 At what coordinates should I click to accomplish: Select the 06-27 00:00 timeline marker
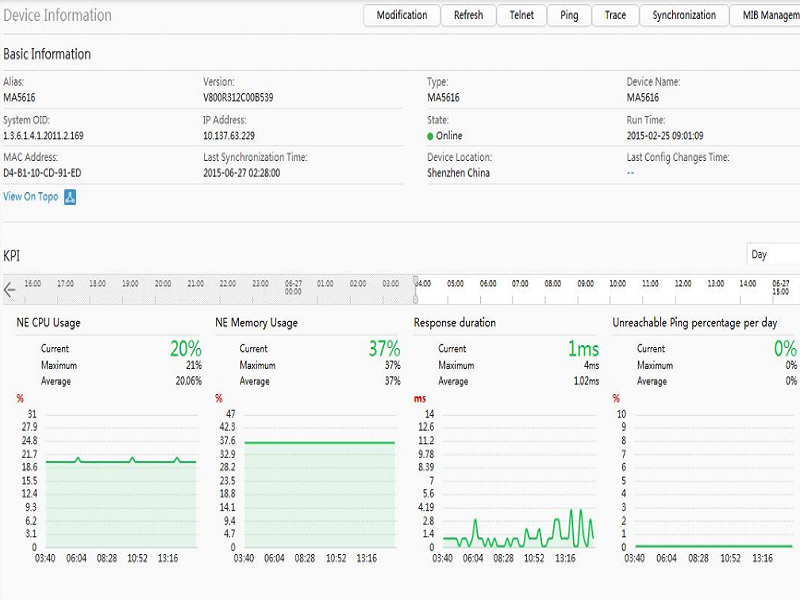pos(293,287)
